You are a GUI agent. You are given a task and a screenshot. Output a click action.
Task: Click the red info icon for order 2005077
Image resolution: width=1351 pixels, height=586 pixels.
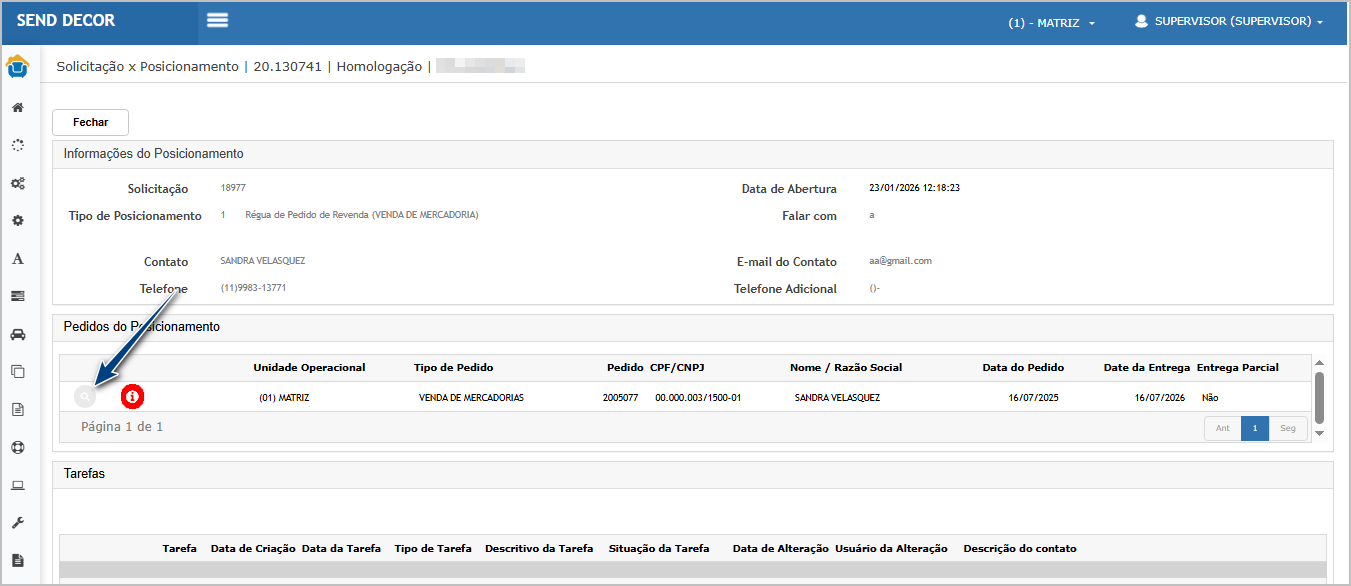click(x=132, y=397)
